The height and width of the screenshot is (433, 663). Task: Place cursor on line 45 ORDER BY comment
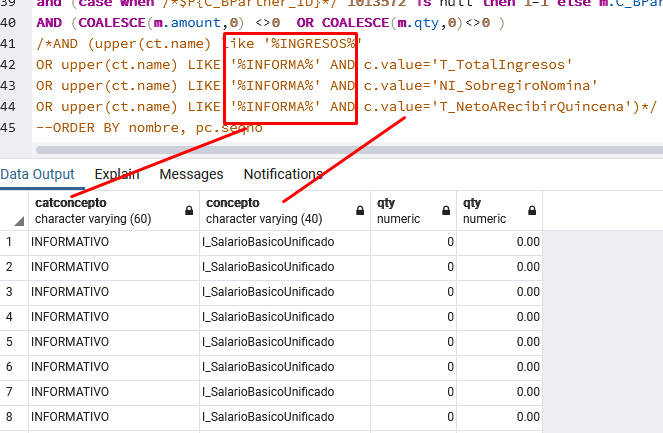coord(150,128)
